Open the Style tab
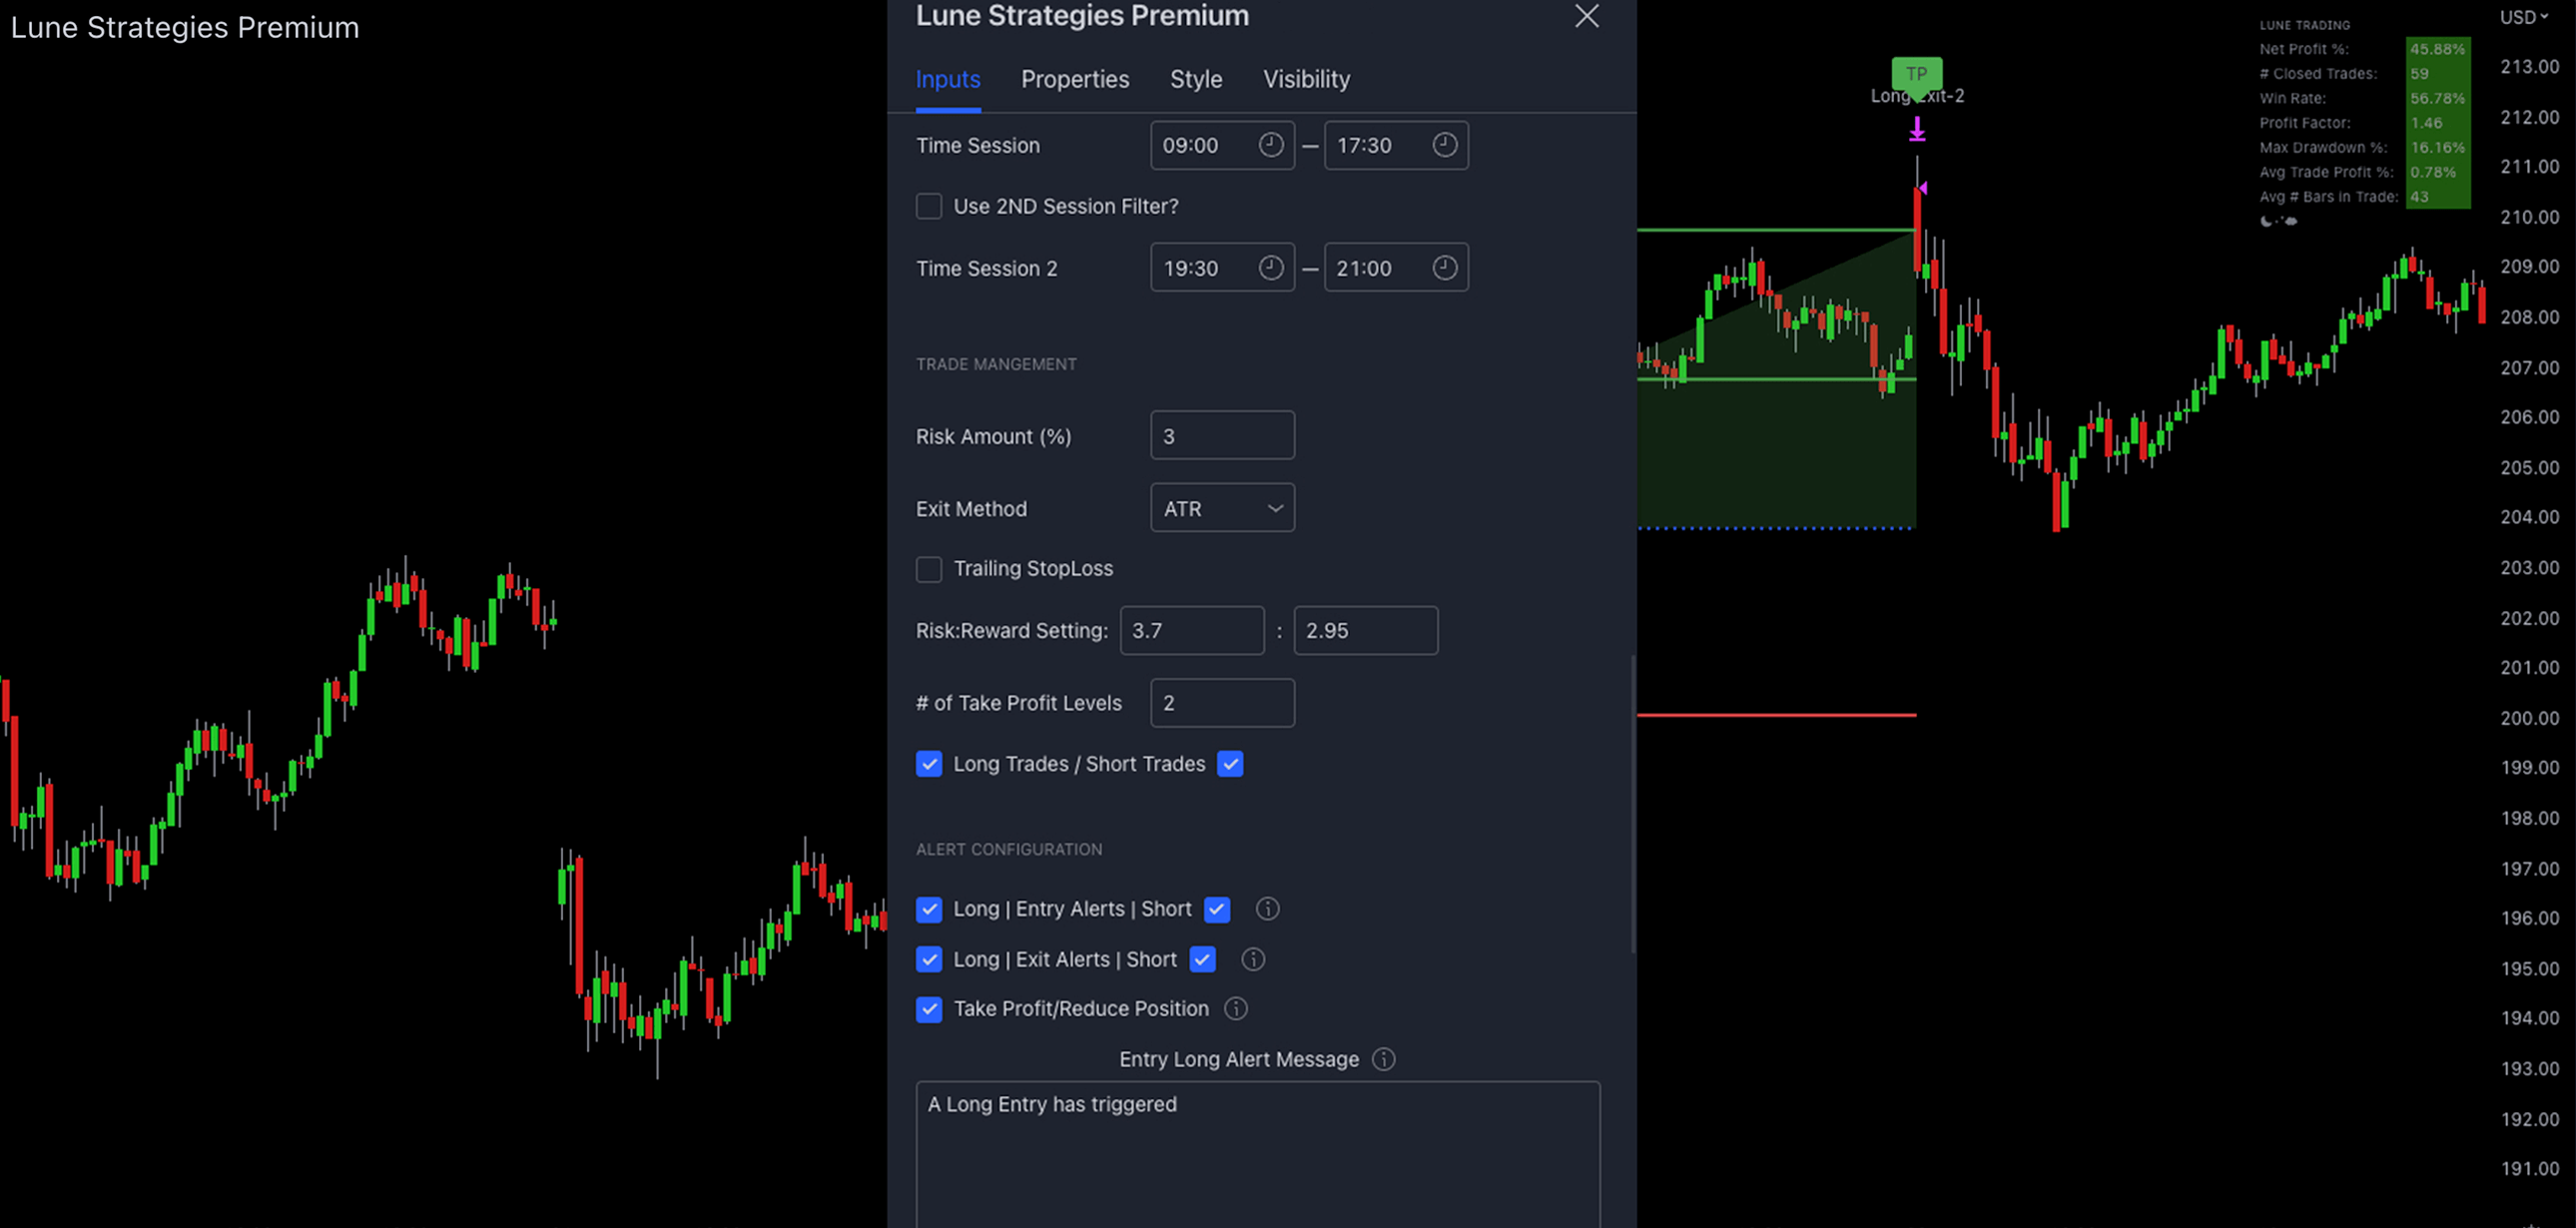This screenshot has height=1228, width=2576. click(x=1196, y=79)
